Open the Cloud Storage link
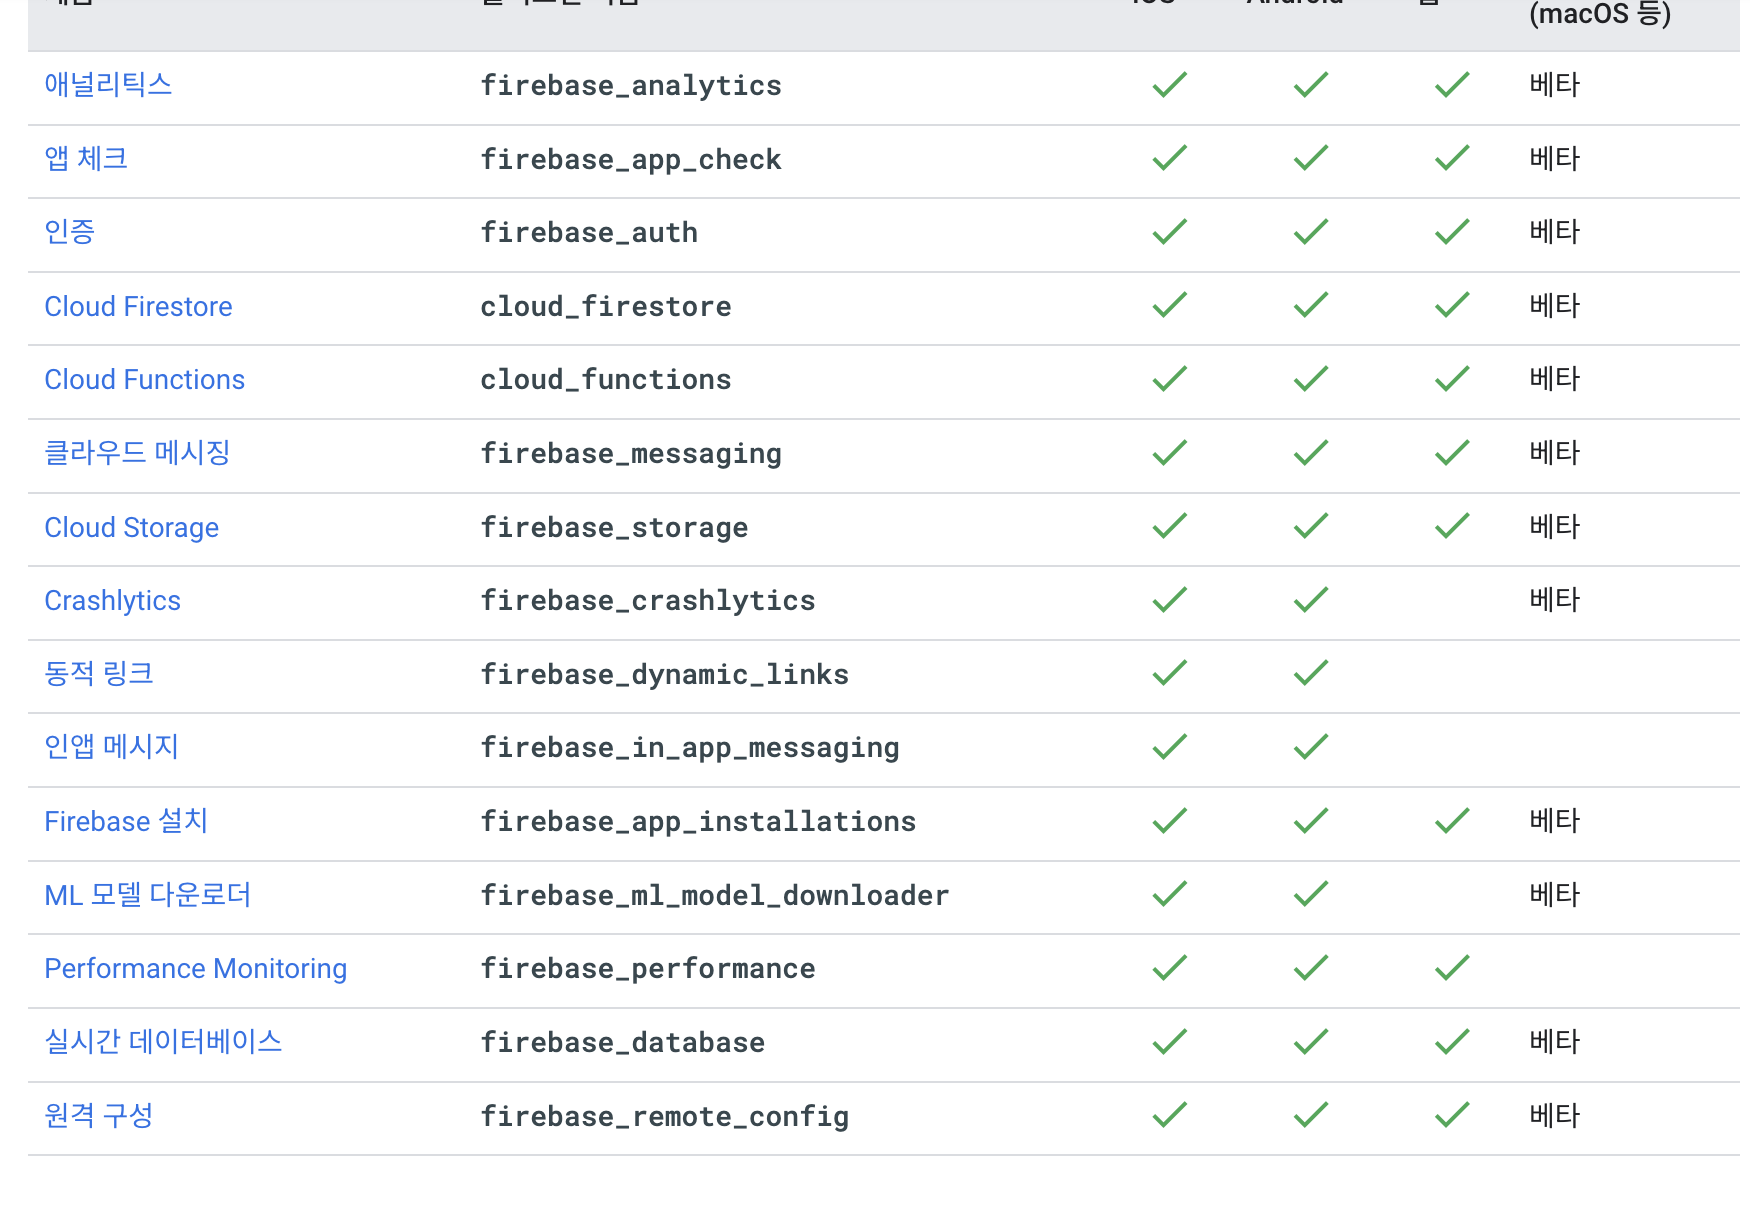This screenshot has width=1750, height=1212. 131,527
